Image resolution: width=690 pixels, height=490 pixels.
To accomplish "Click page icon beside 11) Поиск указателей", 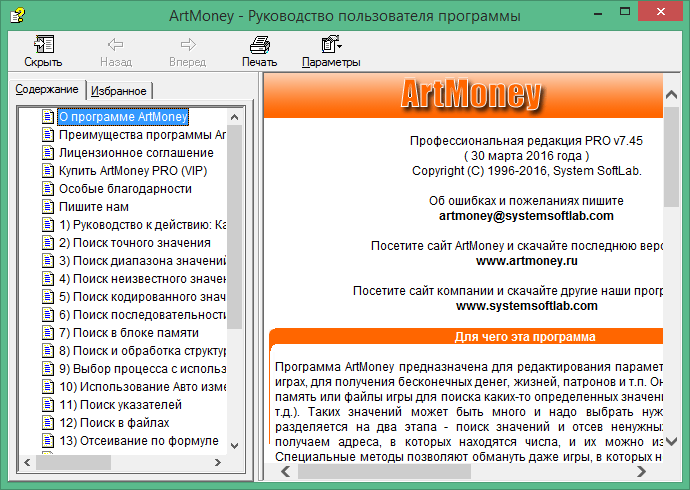I will [48, 405].
